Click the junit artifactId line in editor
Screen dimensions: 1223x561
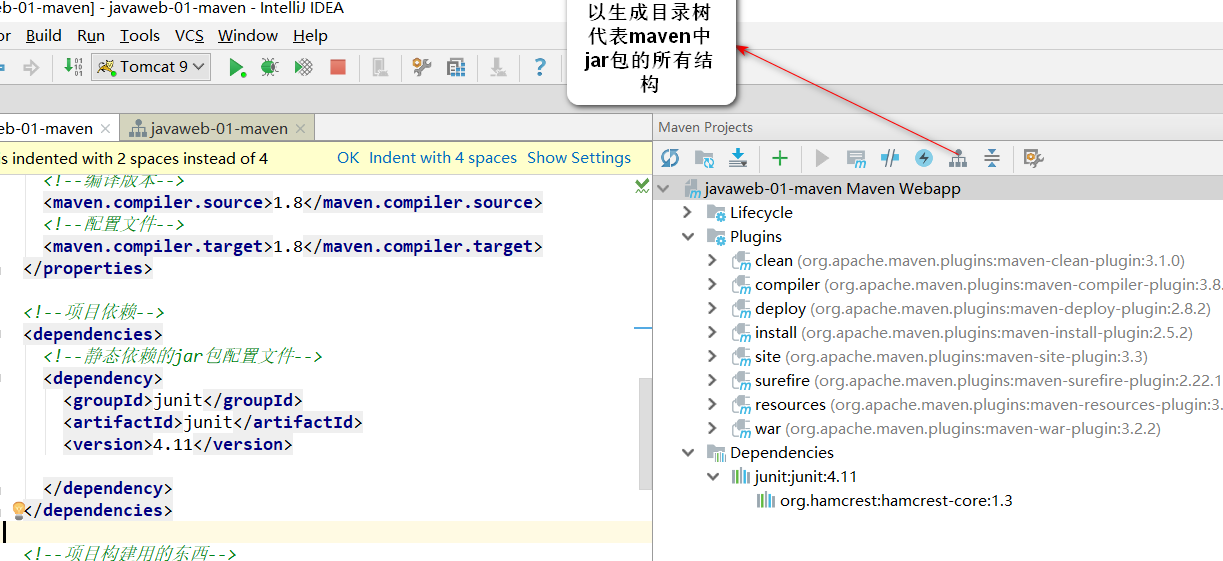click(x=212, y=422)
